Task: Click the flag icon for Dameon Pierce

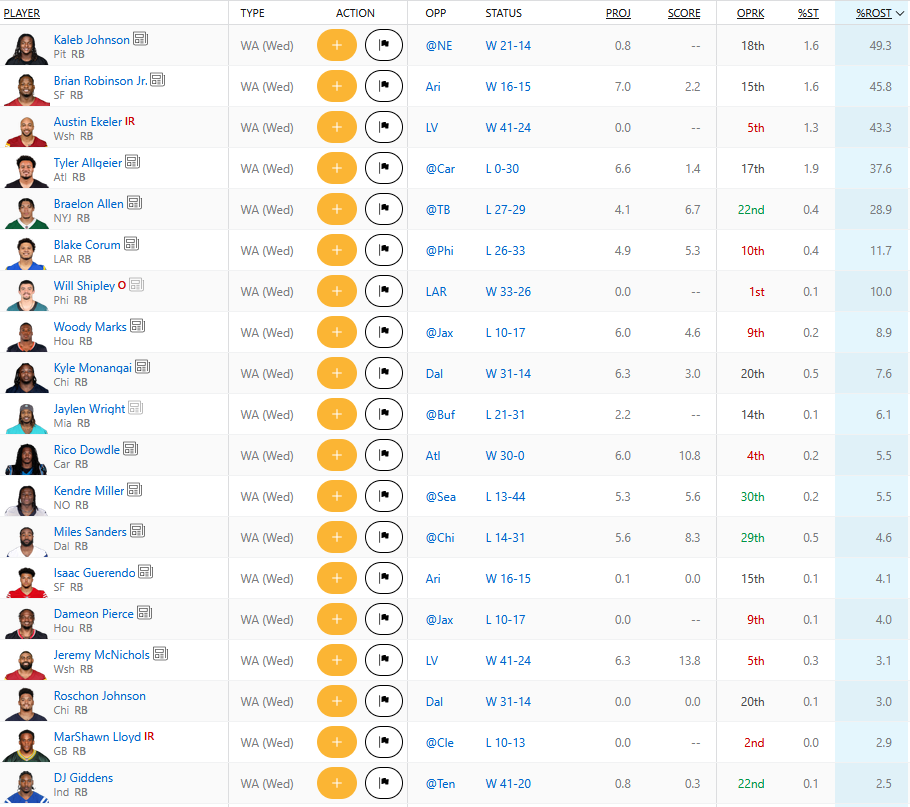Action: 384,620
